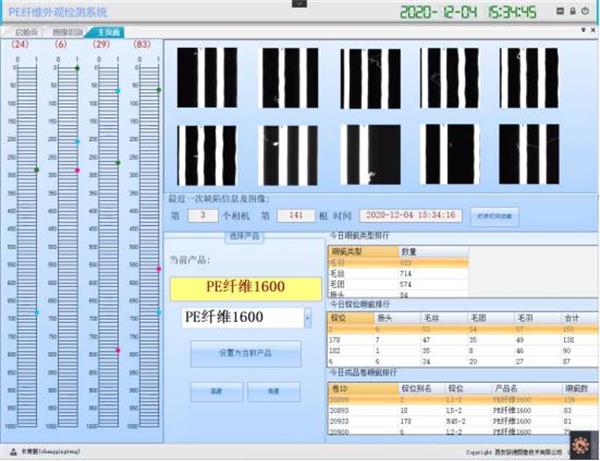
Task: Click the green marker near 250 on gauge (29)
Action: (x=118, y=163)
